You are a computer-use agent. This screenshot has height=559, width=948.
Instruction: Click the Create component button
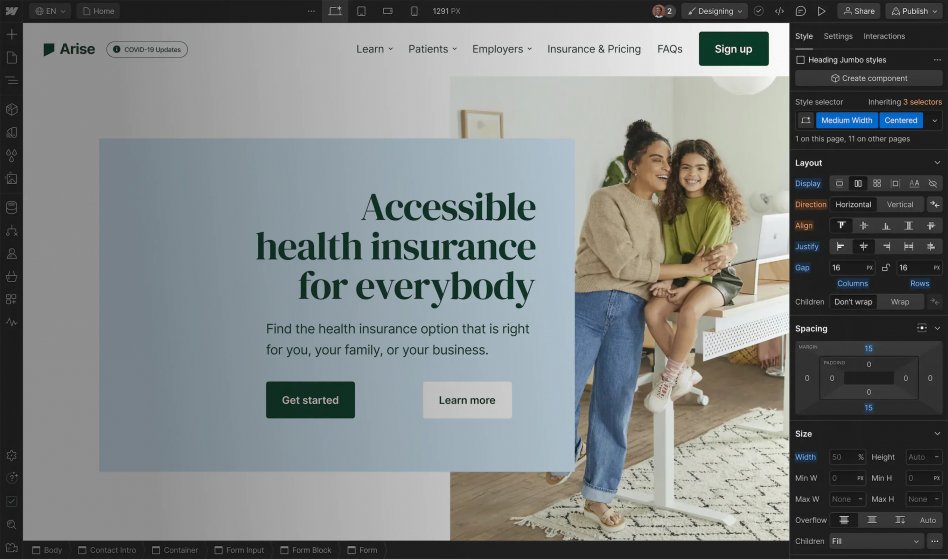pyautogui.click(x=868, y=78)
